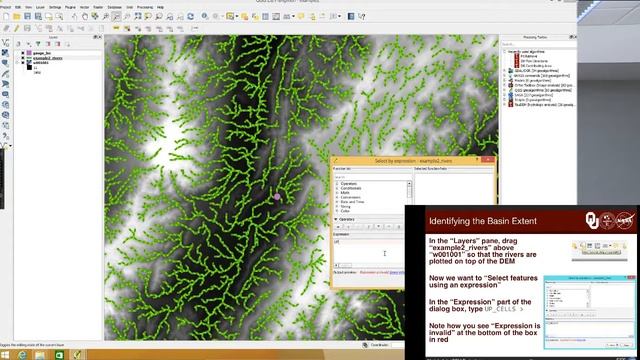Screen dimensions: 640x360
Task: Open the Help menu
Action: tap(160, 7)
